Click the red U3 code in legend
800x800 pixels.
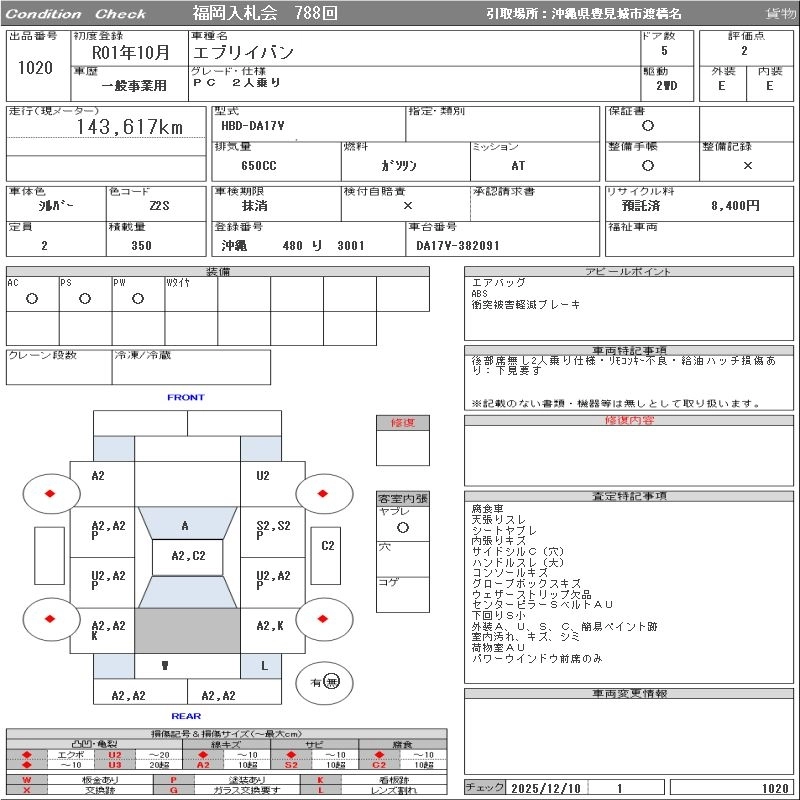pyautogui.click(x=115, y=765)
